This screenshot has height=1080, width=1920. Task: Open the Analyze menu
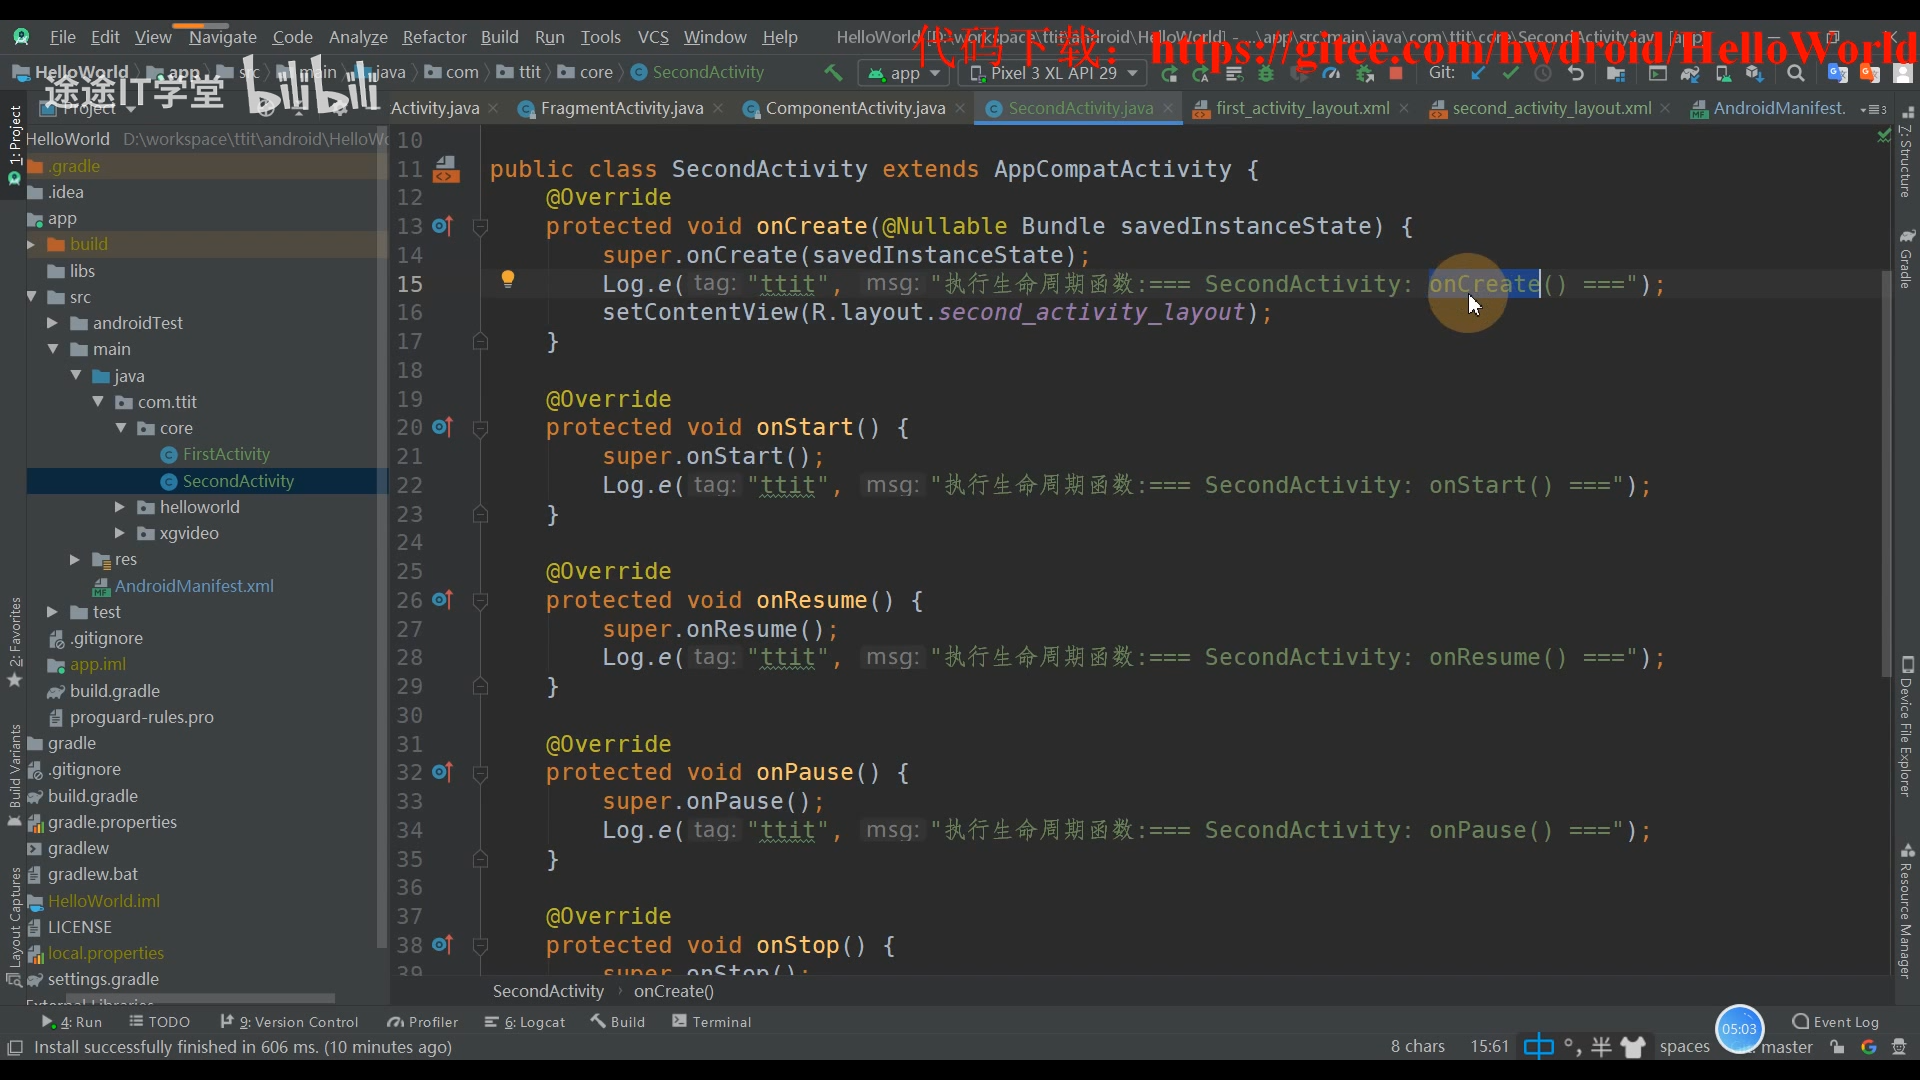(358, 37)
